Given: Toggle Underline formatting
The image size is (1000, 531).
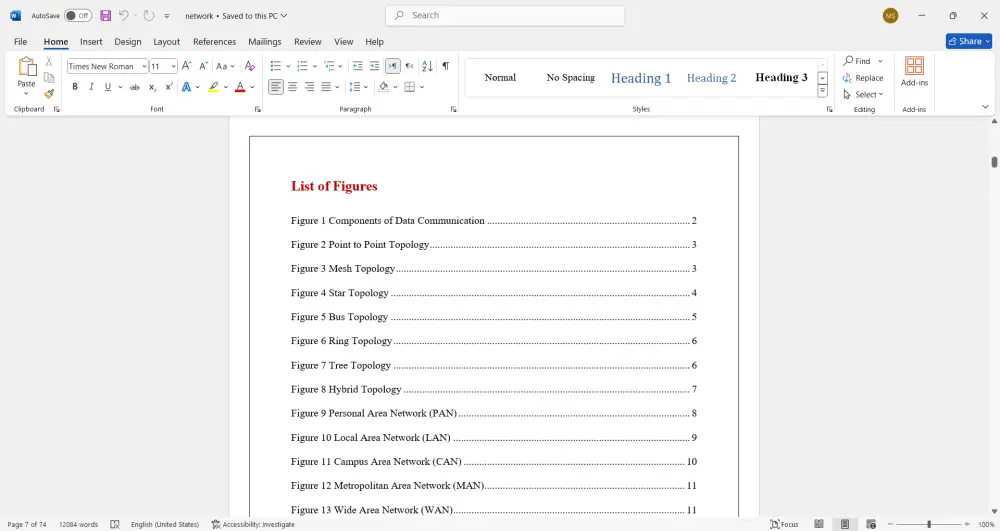Looking at the screenshot, I should pyautogui.click(x=108, y=87).
